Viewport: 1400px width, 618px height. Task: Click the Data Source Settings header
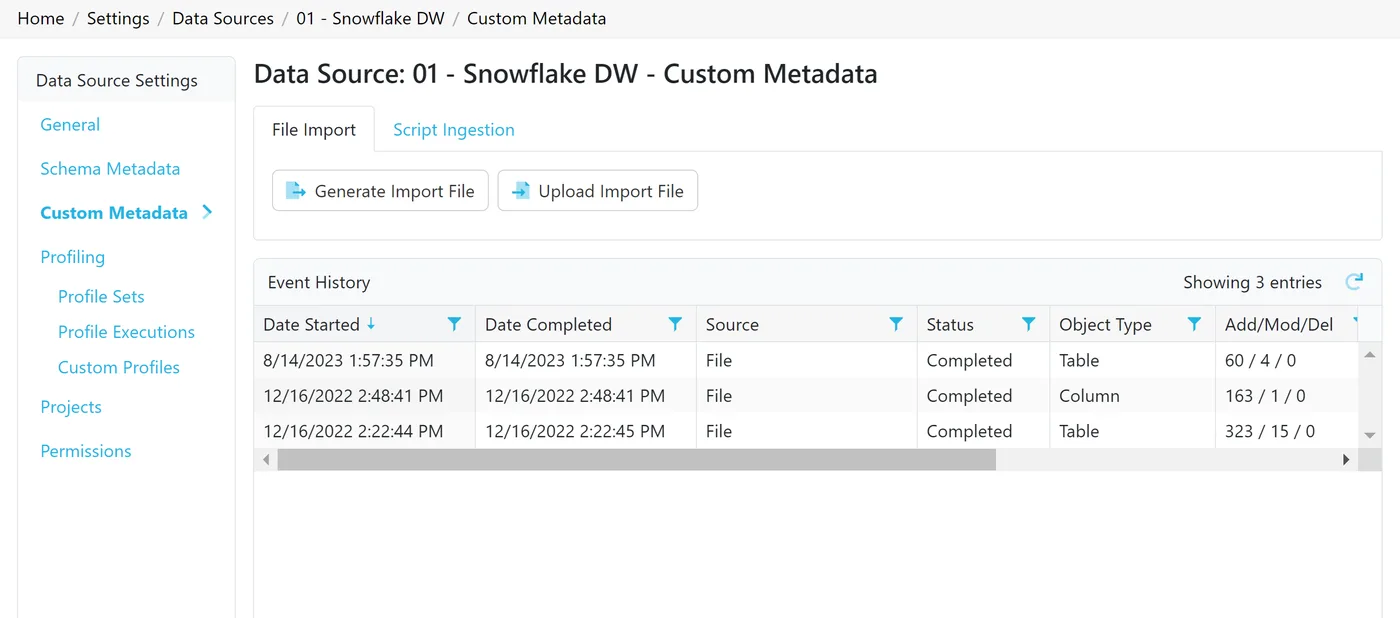pos(117,80)
